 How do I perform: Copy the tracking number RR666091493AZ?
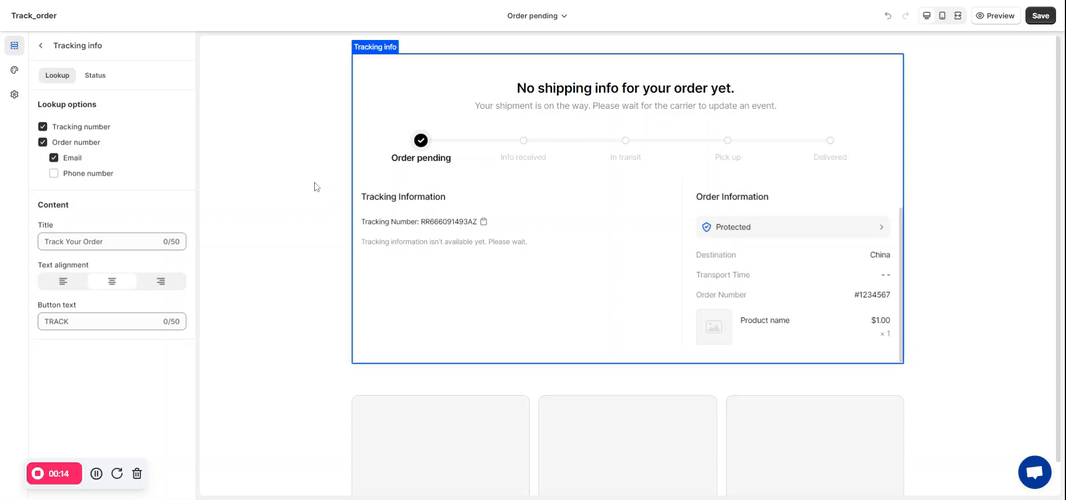click(484, 221)
